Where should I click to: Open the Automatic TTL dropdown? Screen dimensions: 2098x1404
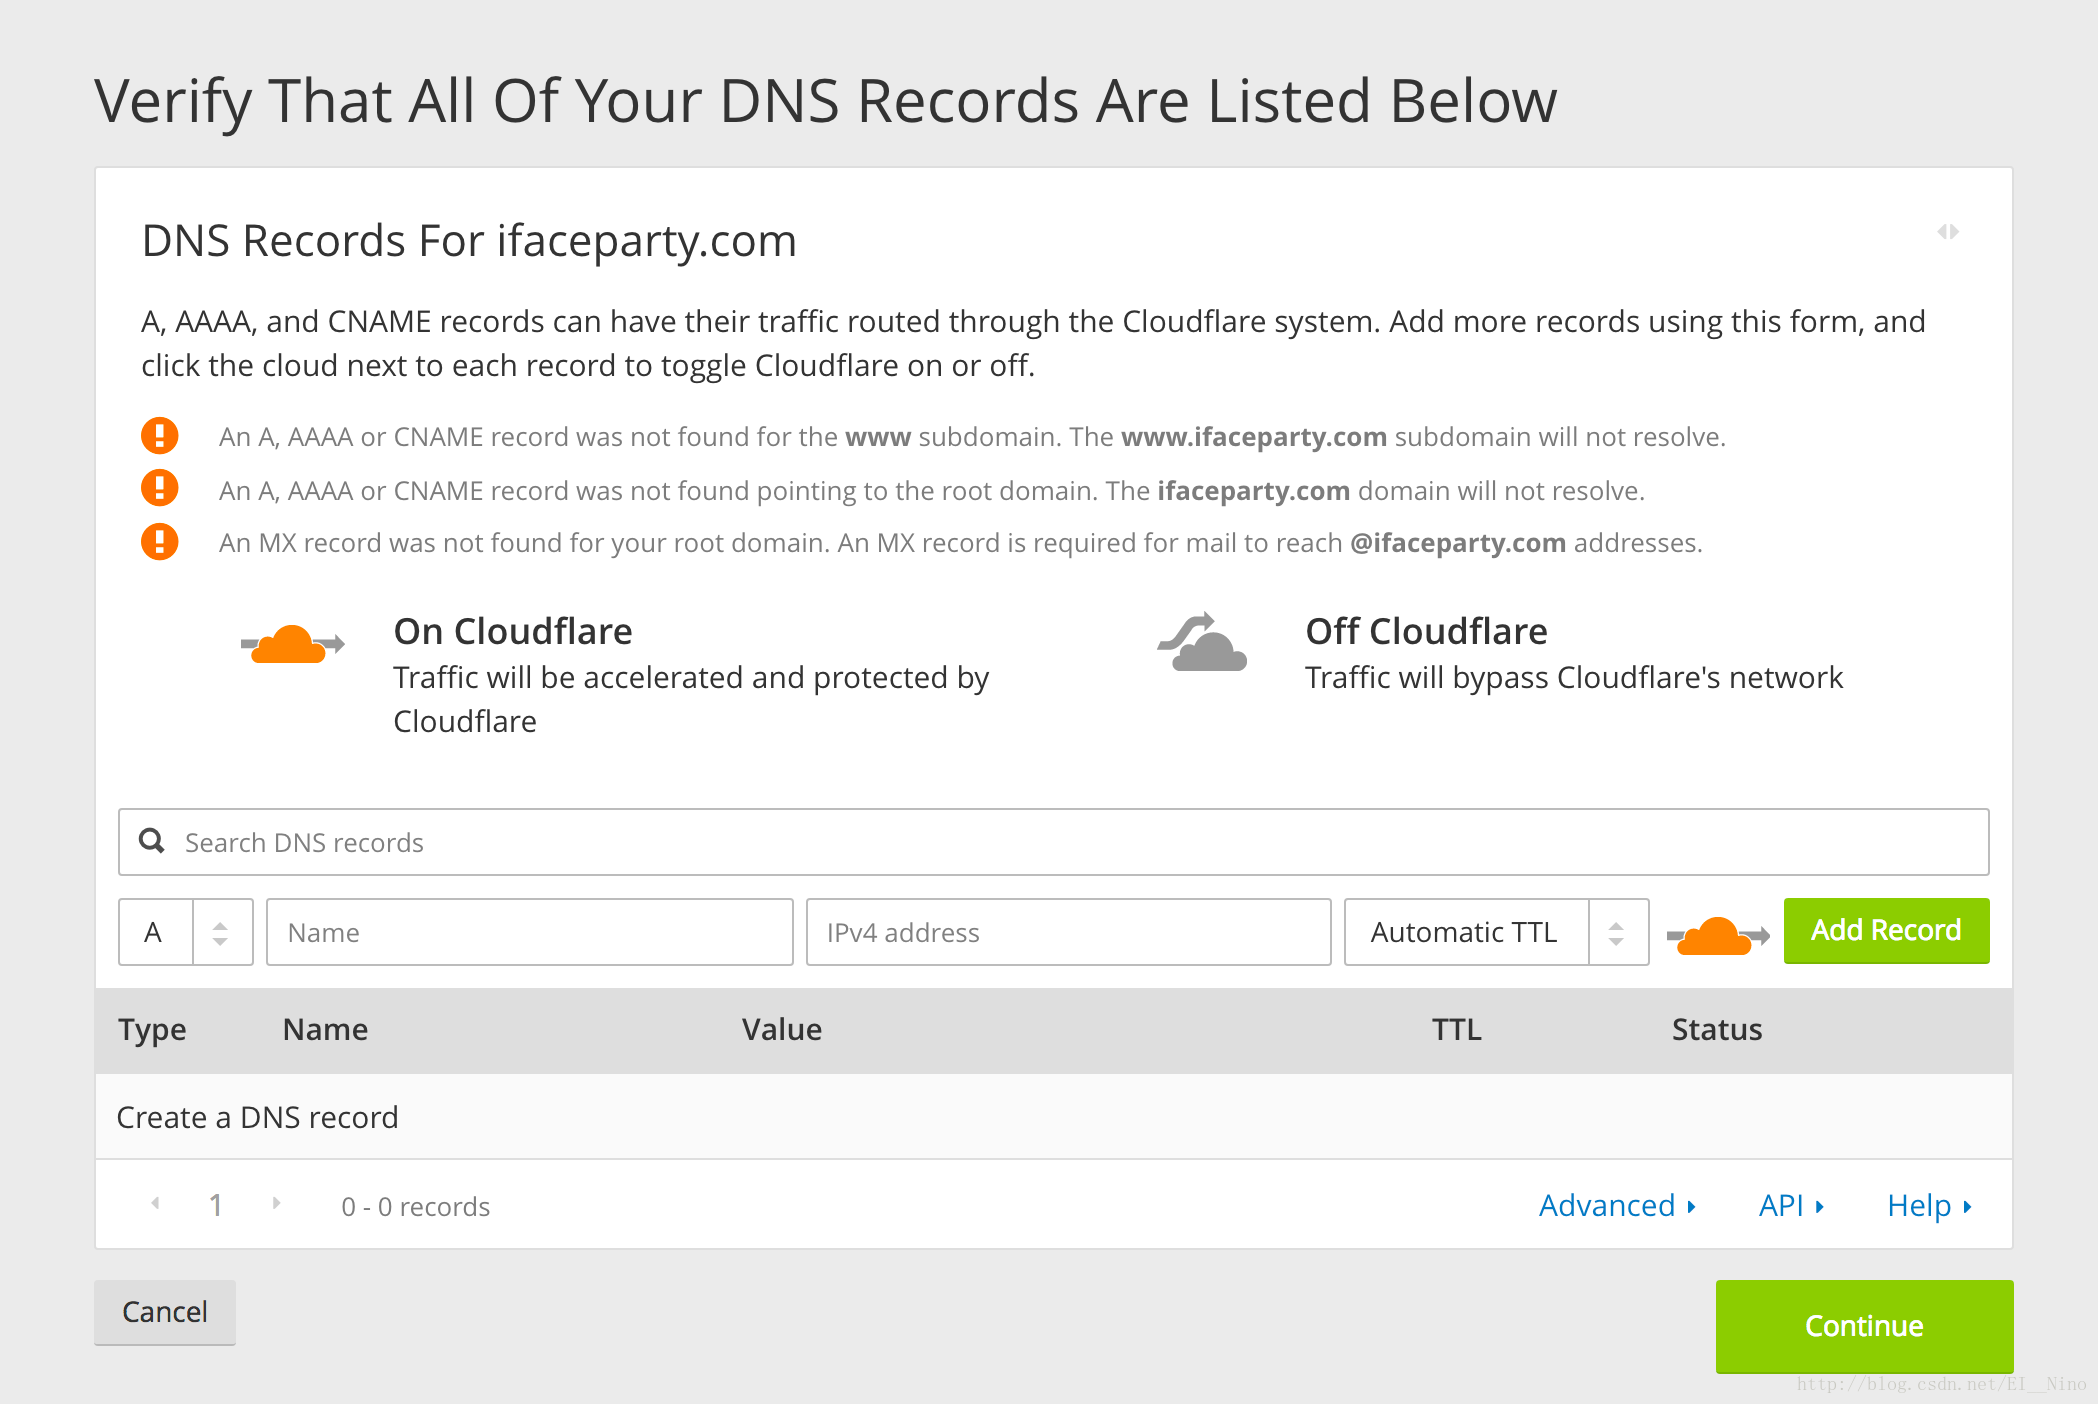[1496, 932]
